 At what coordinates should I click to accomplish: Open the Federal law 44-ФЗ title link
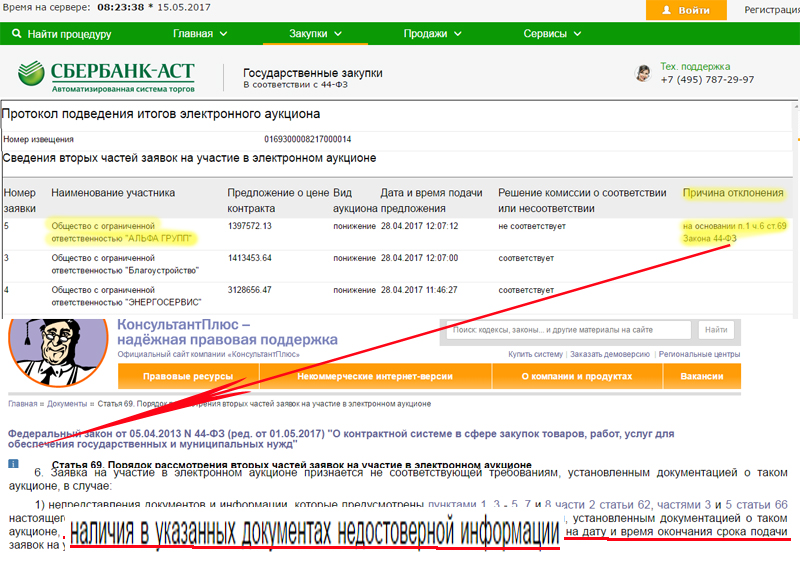pyautogui.click(x=341, y=439)
